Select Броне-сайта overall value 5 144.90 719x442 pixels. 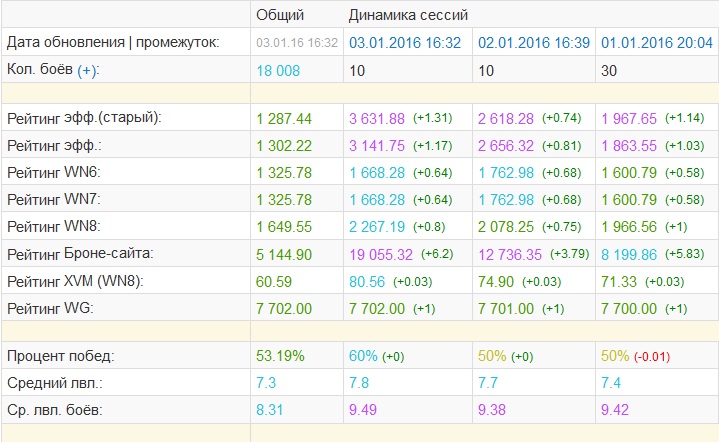click(284, 254)
